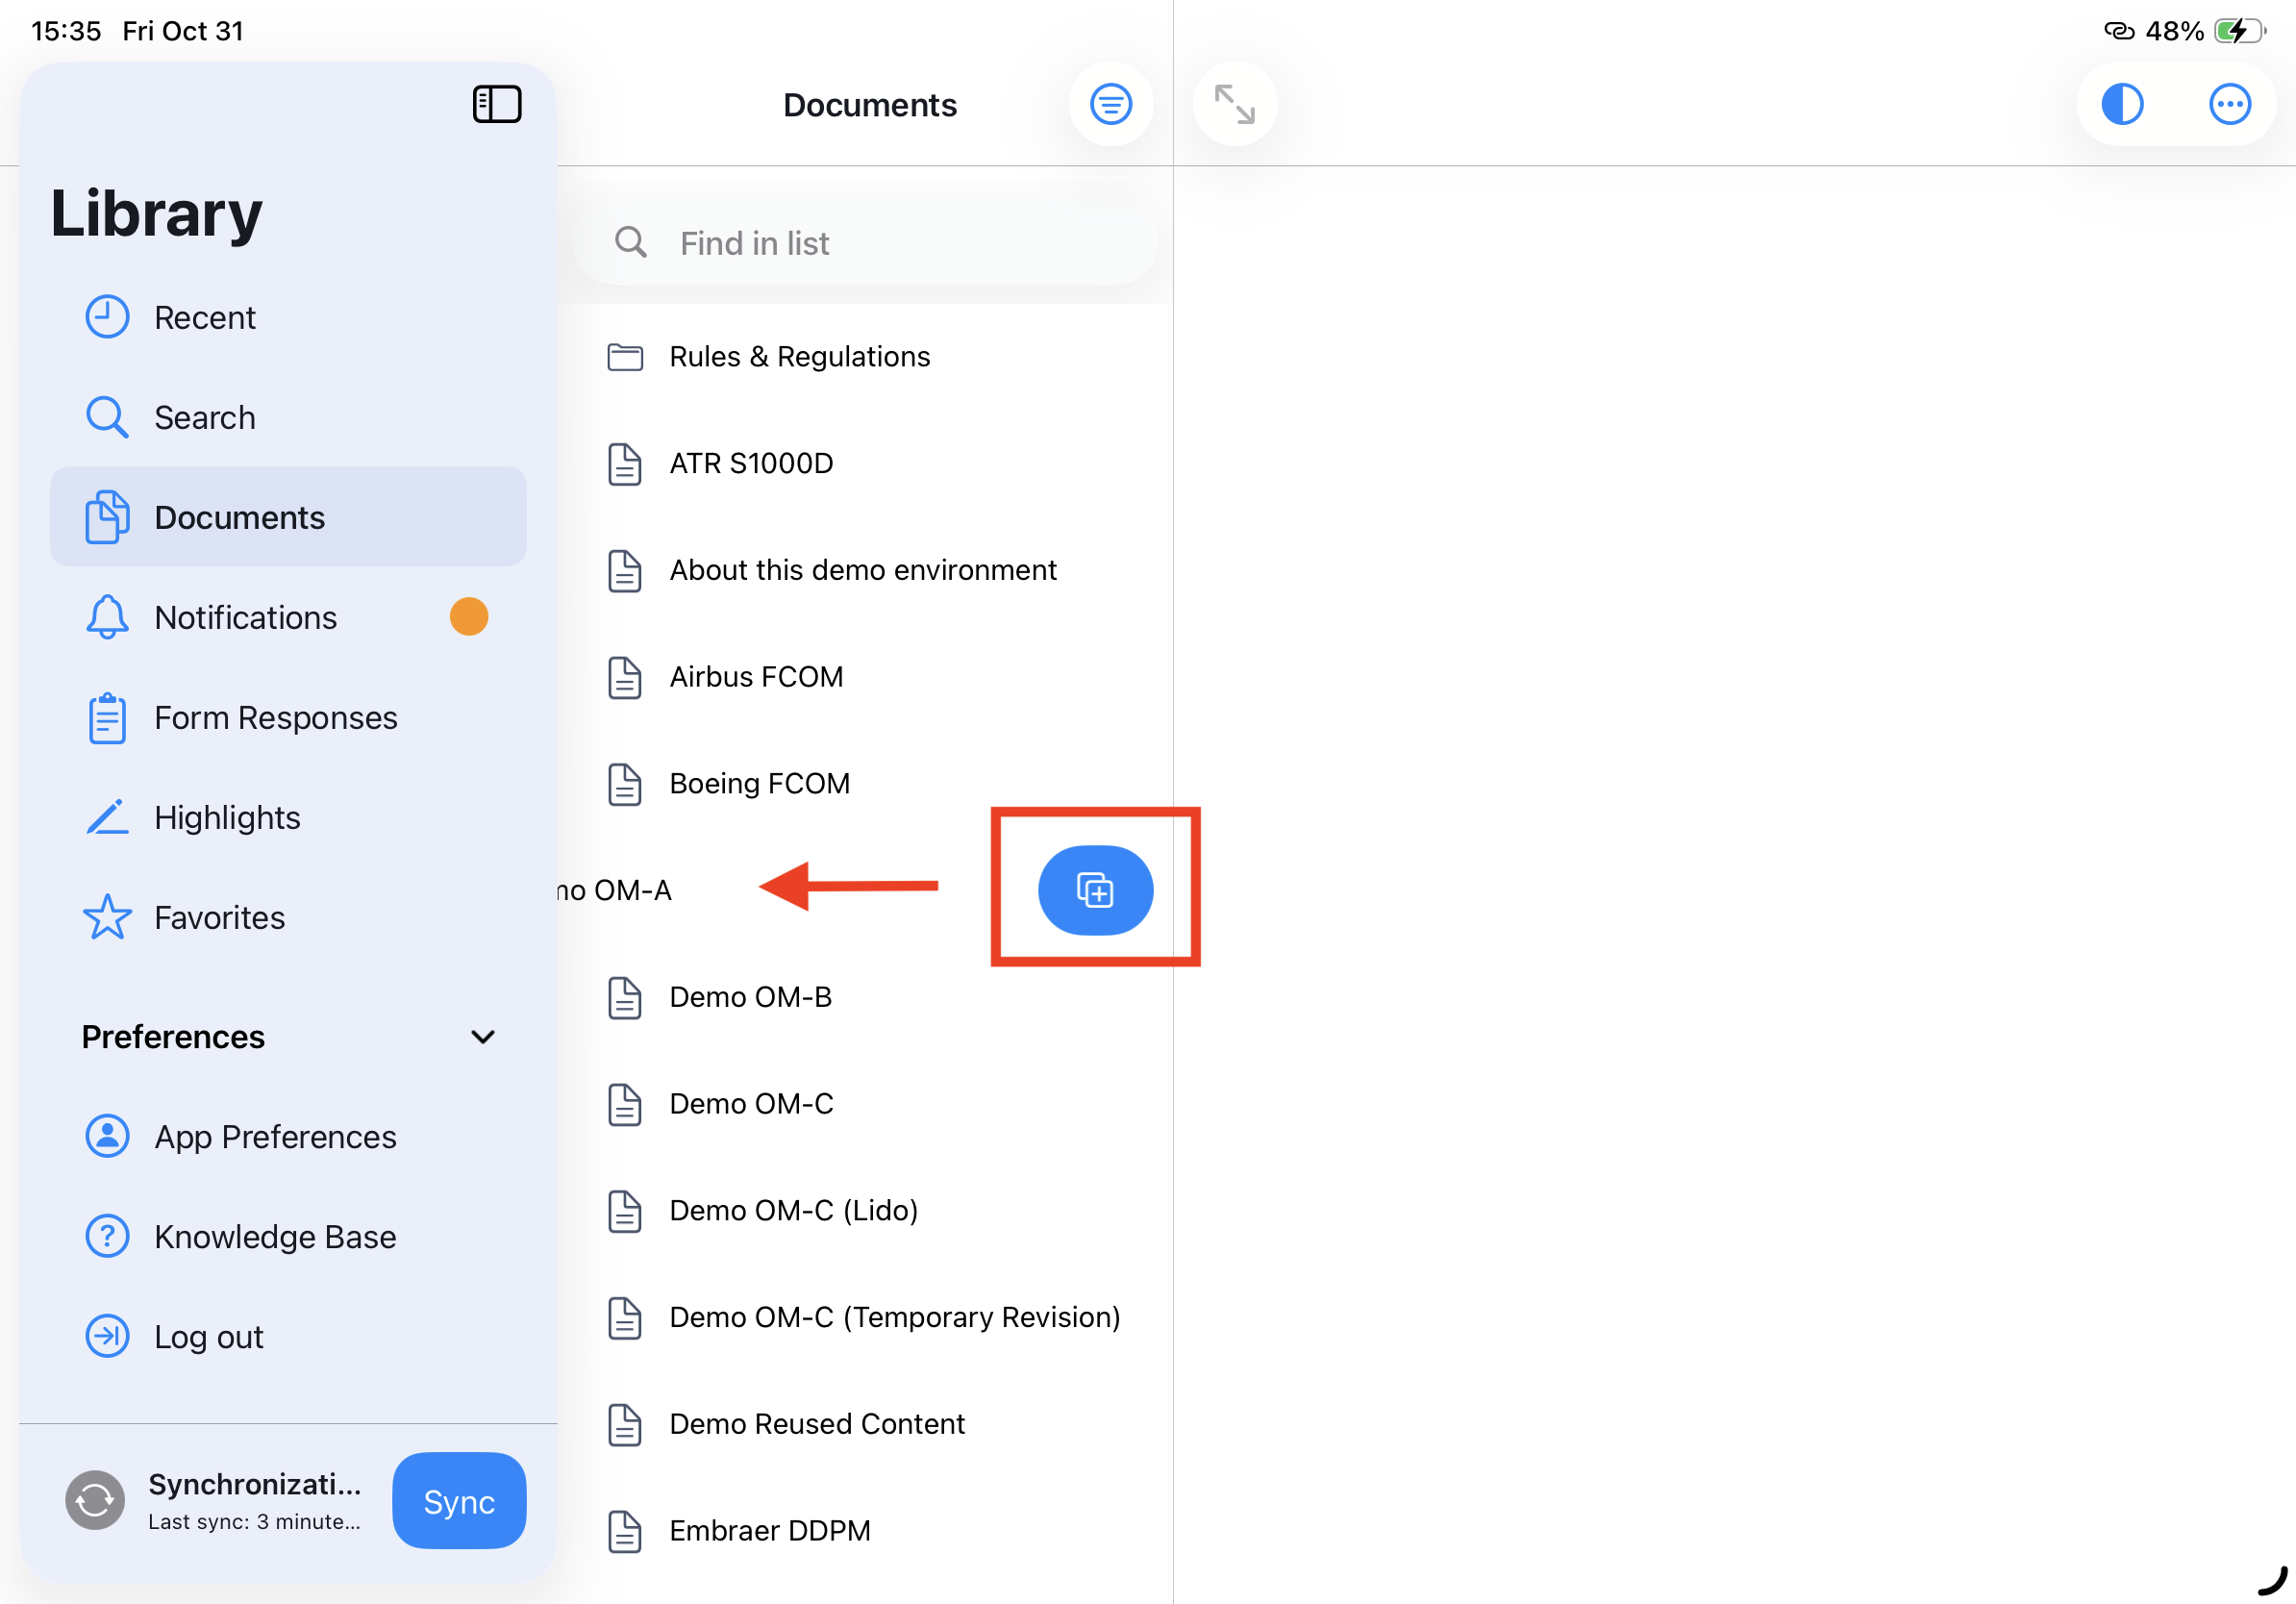
Task: Tap the blue add-to-collection swipe button
Action: [1095, 890]
